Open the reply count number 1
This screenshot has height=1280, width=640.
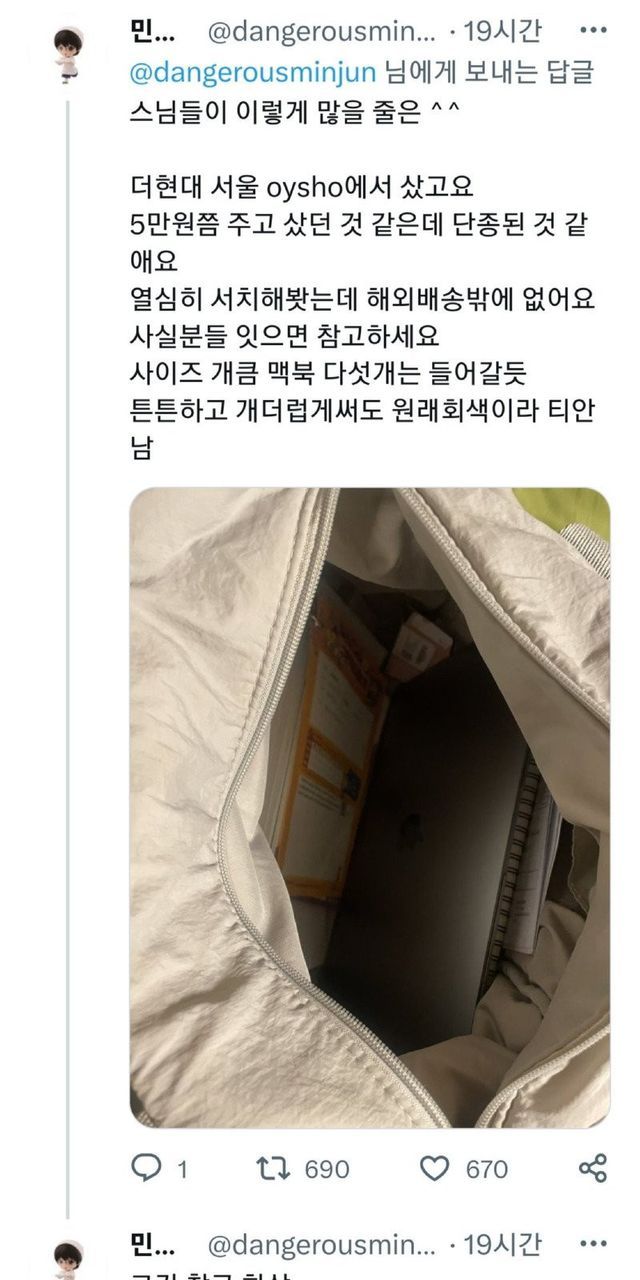(x=183, y=1169)
